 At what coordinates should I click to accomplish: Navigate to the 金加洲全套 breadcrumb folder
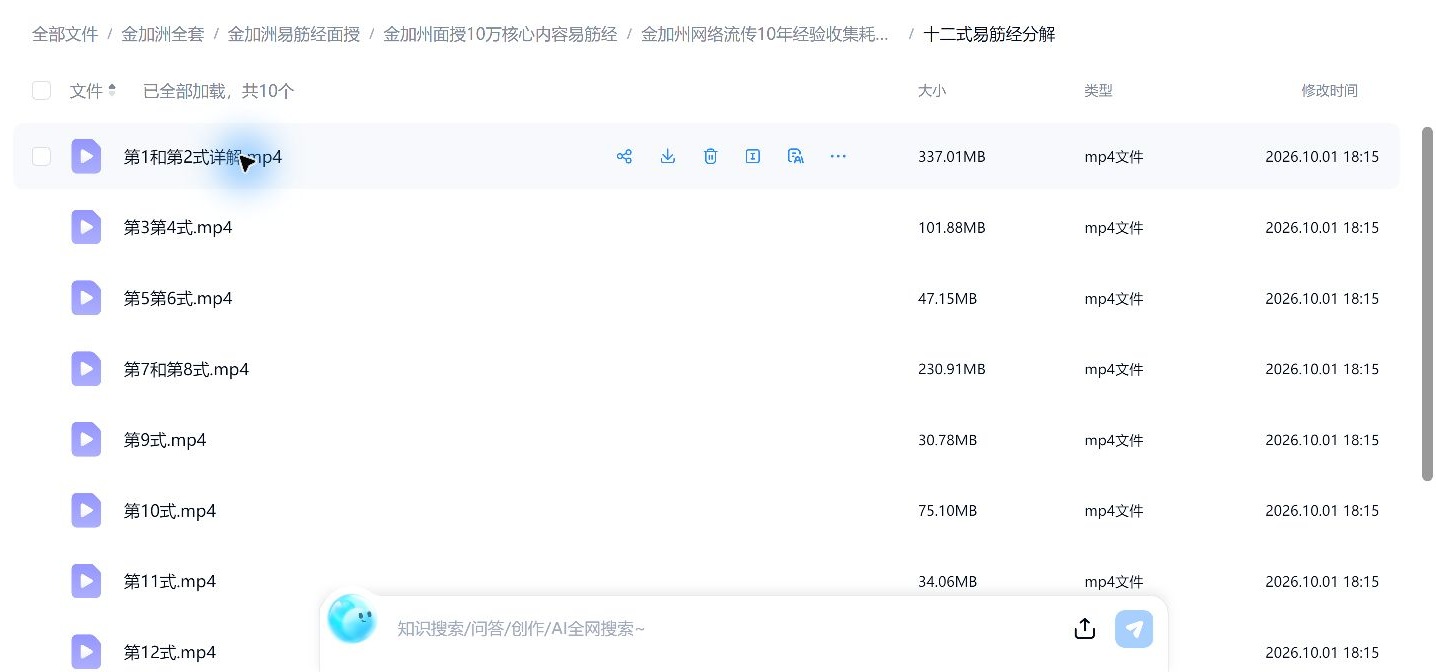point(163,34)
